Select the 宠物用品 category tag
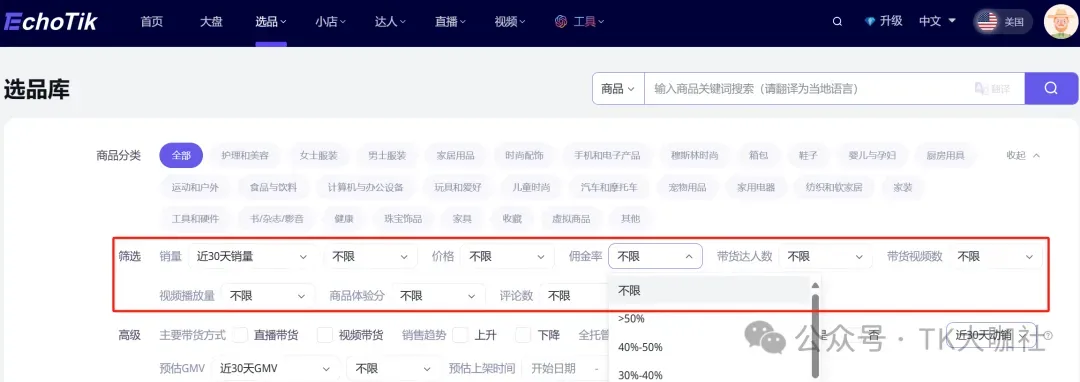This screenshot has width=1080, height=382. tap(687, 187)
